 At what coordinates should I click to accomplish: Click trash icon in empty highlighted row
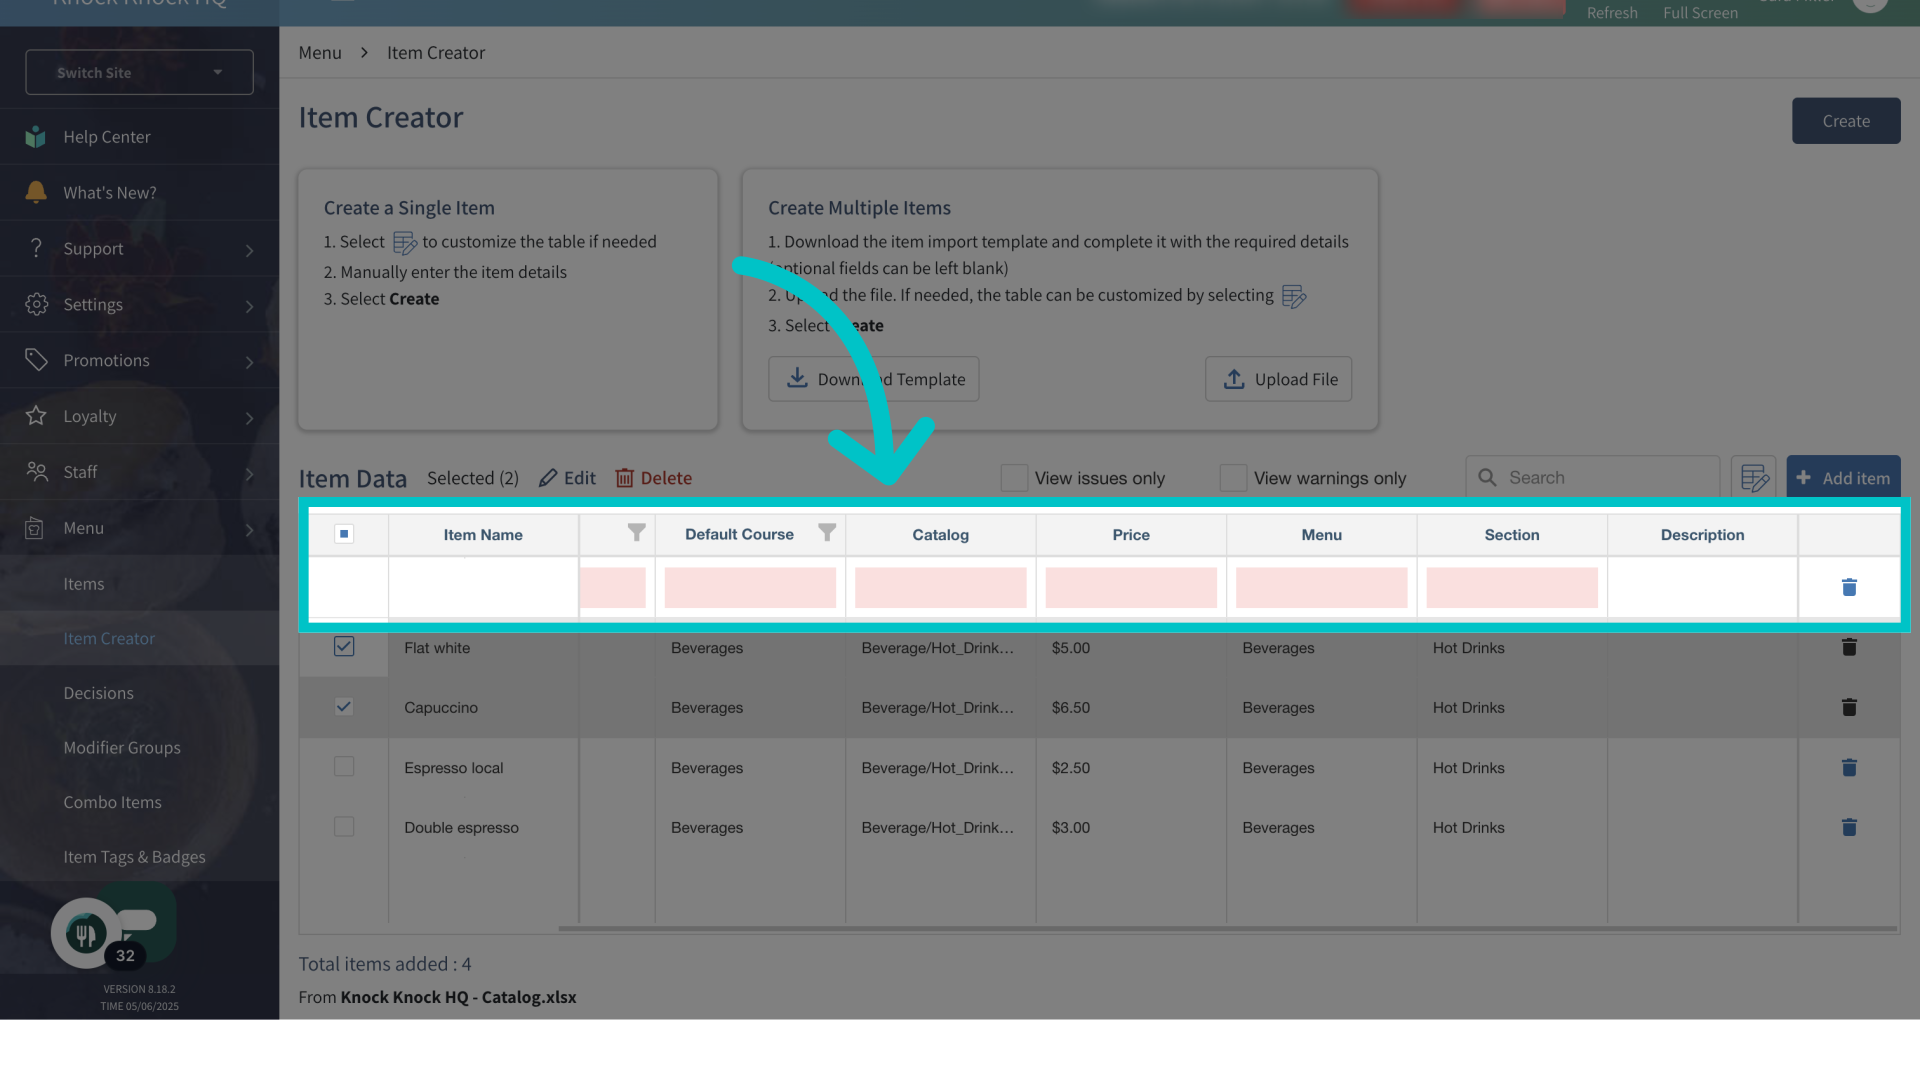[x=1849, y=587]
